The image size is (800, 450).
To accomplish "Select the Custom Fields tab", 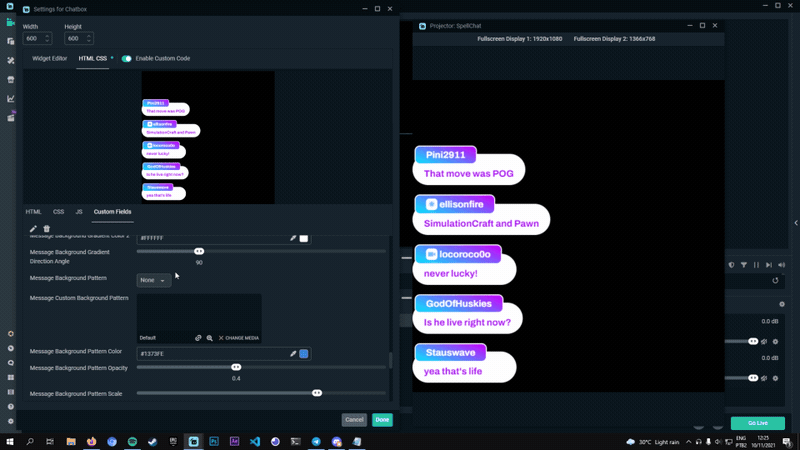I will coord(112,212).
